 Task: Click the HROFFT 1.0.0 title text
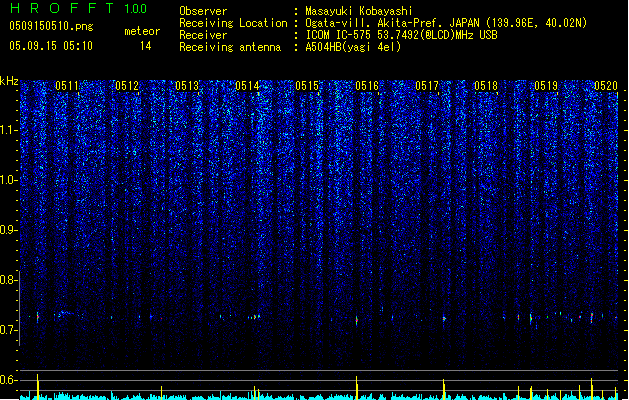(78, 8)
